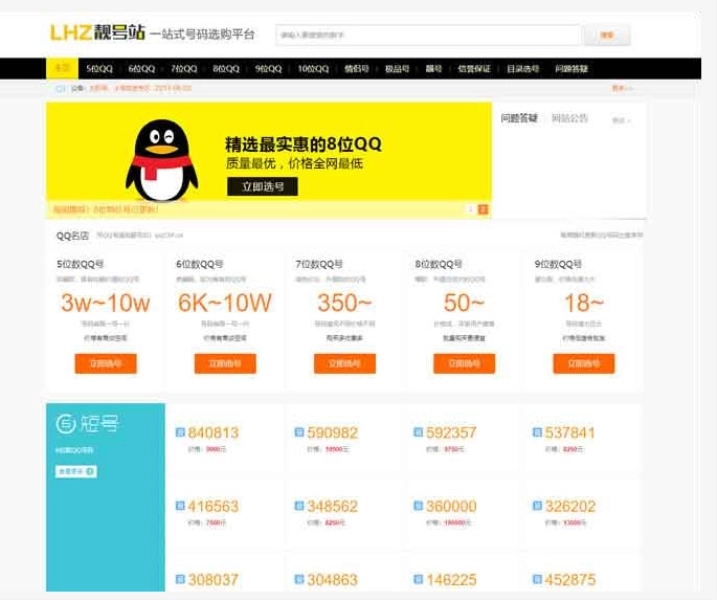Click the 18~ price text
This screenshot has height=600, width=717.
point(584,303)
